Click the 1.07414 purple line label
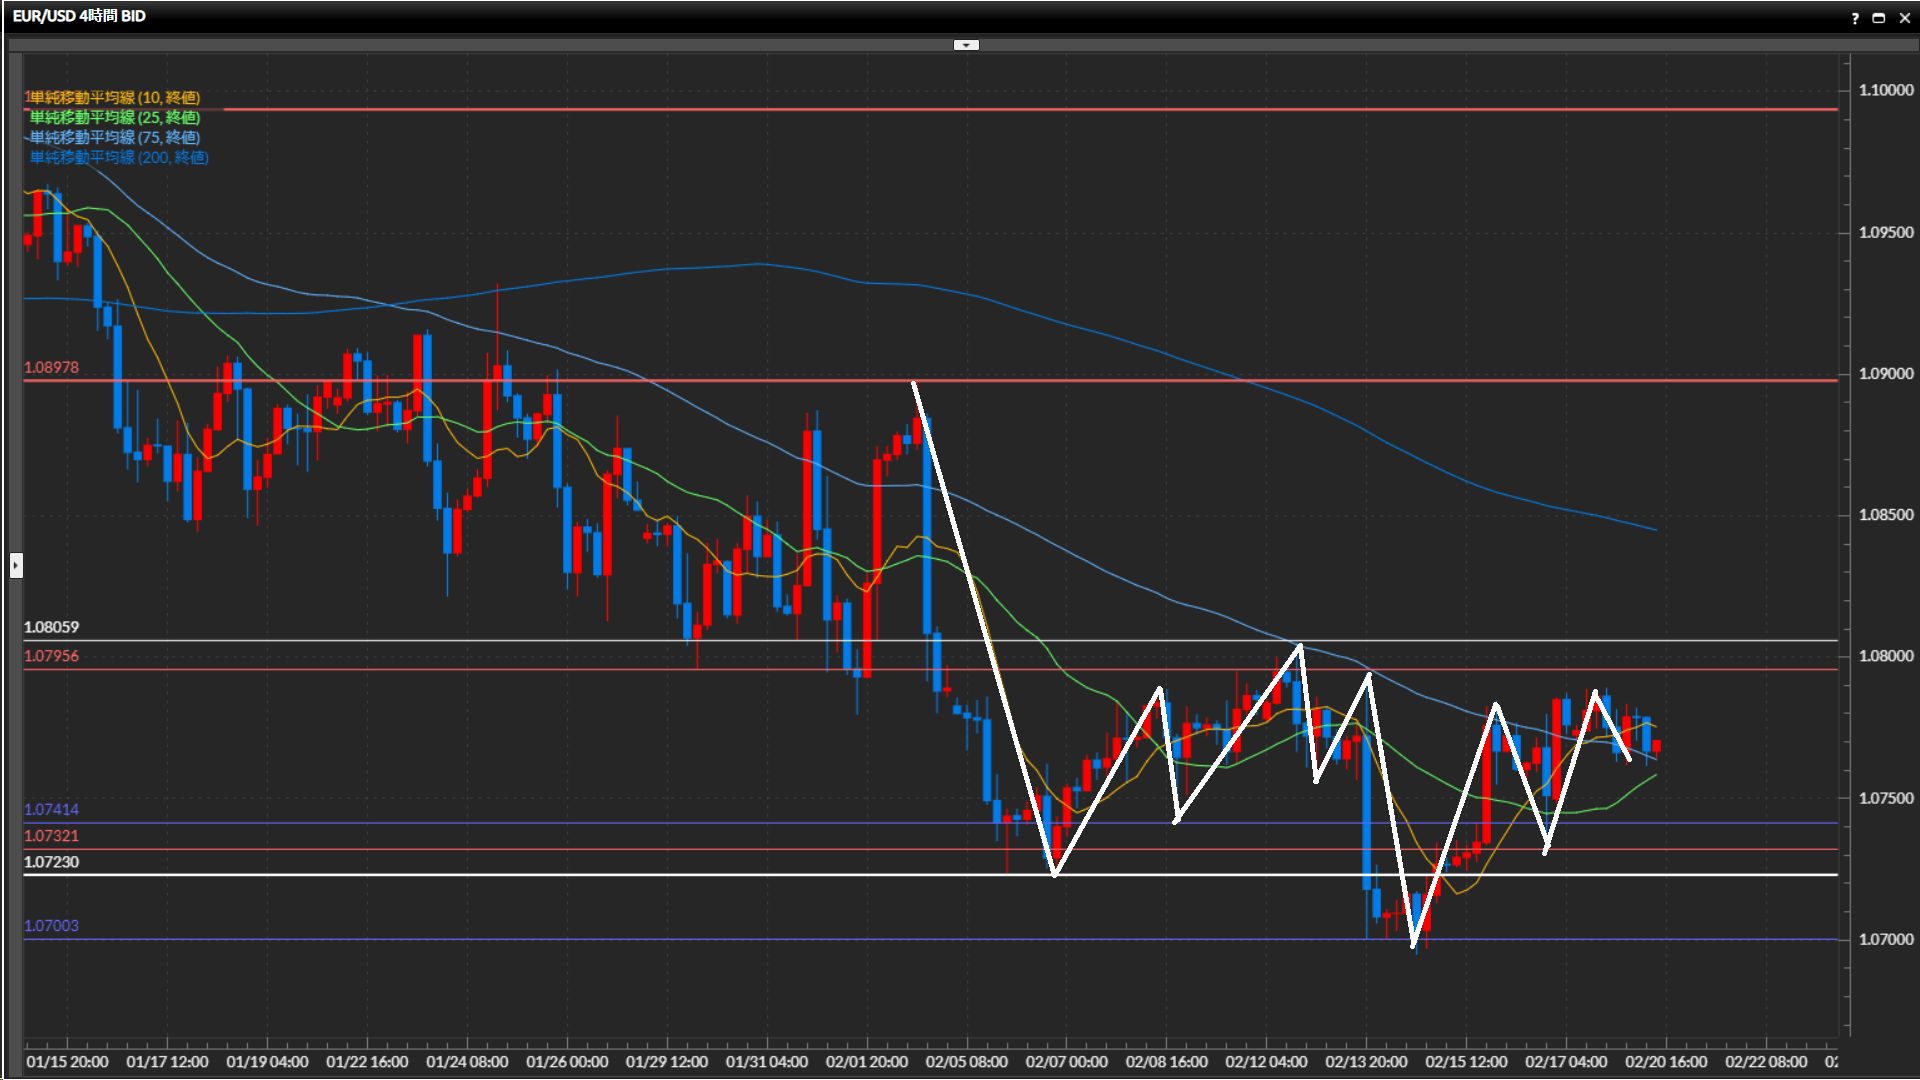This screenshot has width=1920, height=1080. tap(51, 810)
